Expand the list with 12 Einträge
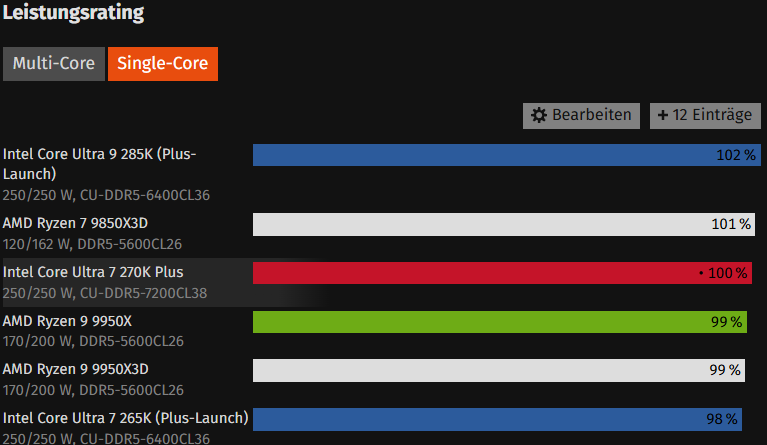 (705, 115)
